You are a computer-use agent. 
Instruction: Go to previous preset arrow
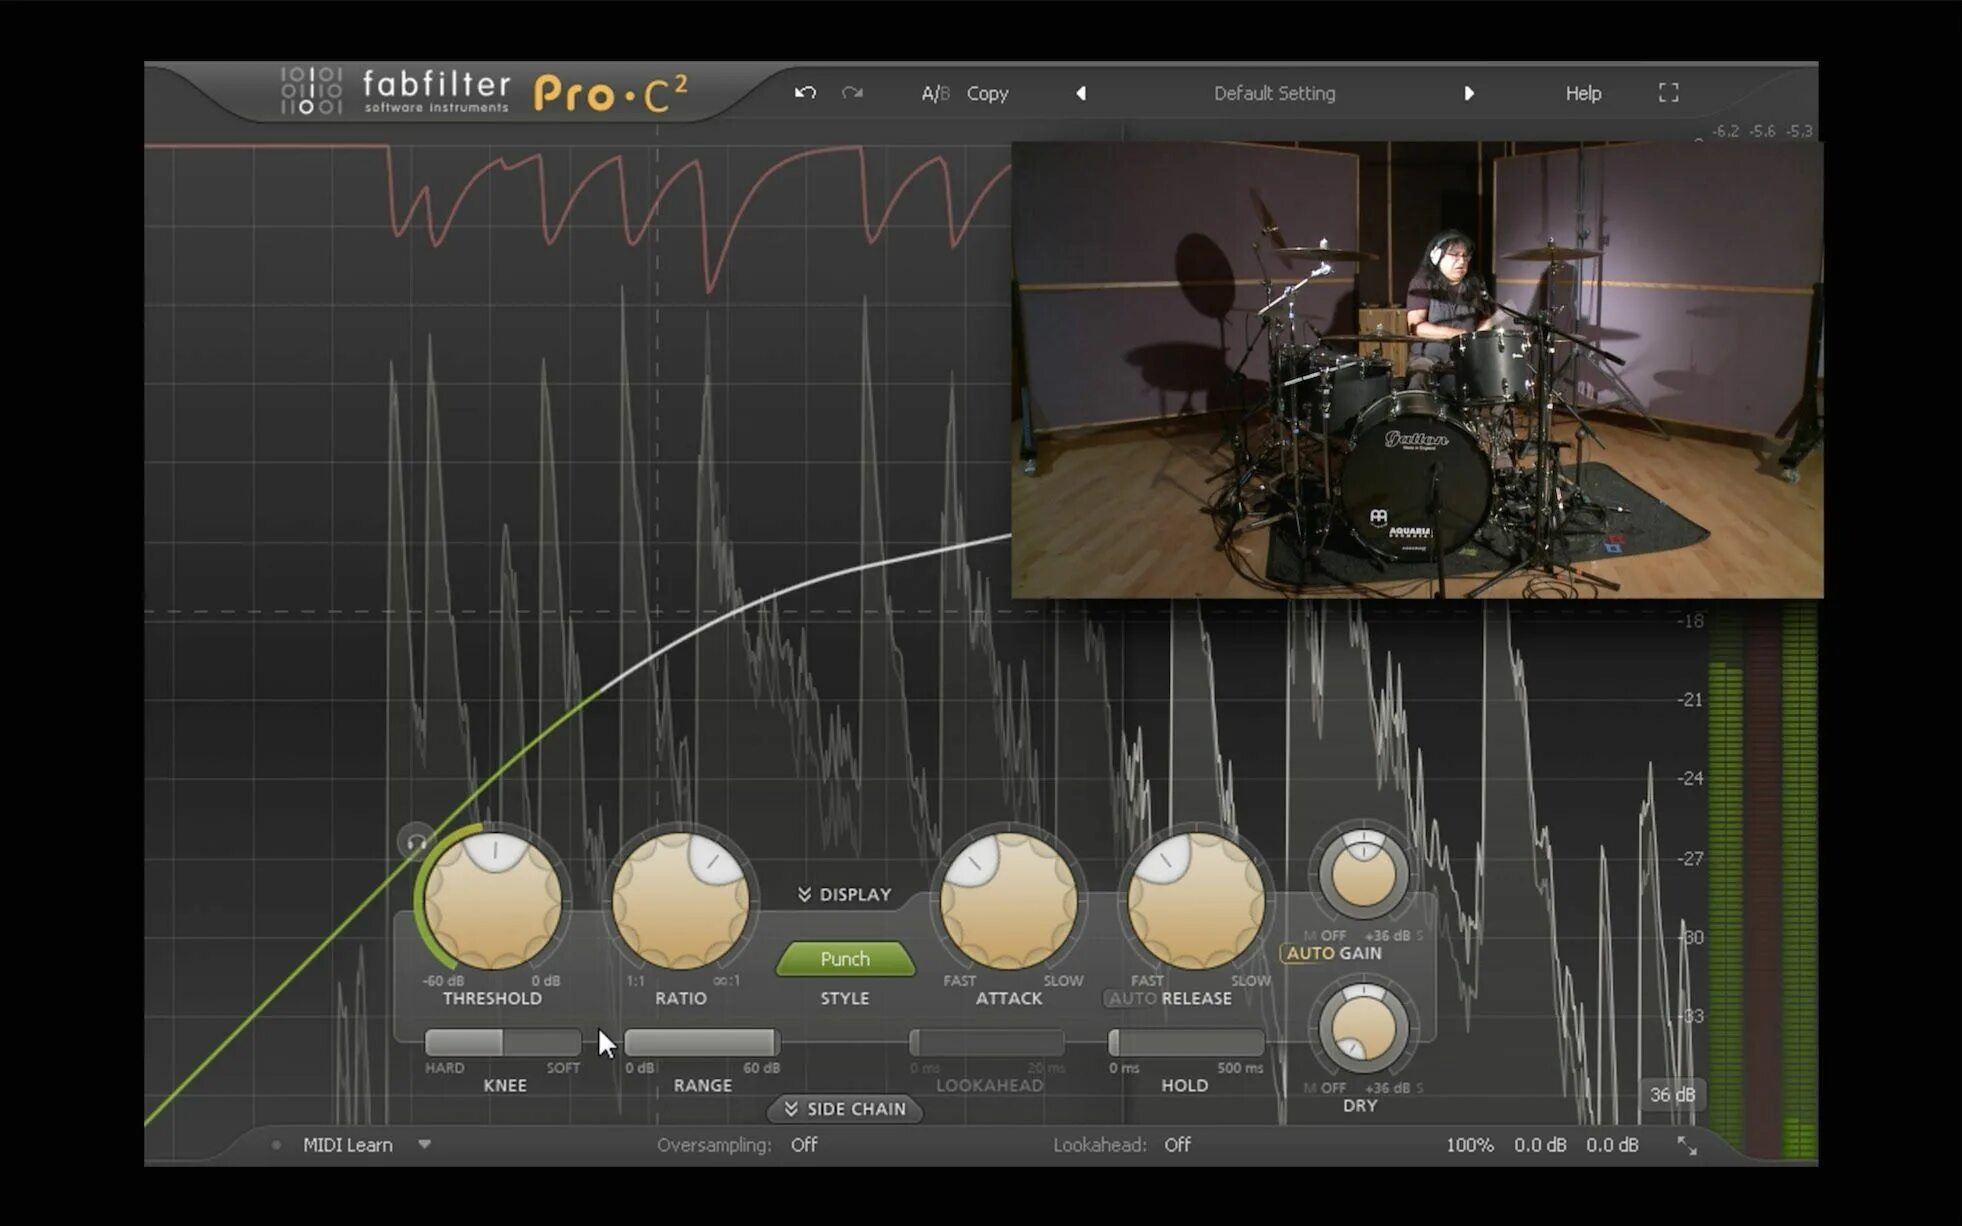[1081, 93]
